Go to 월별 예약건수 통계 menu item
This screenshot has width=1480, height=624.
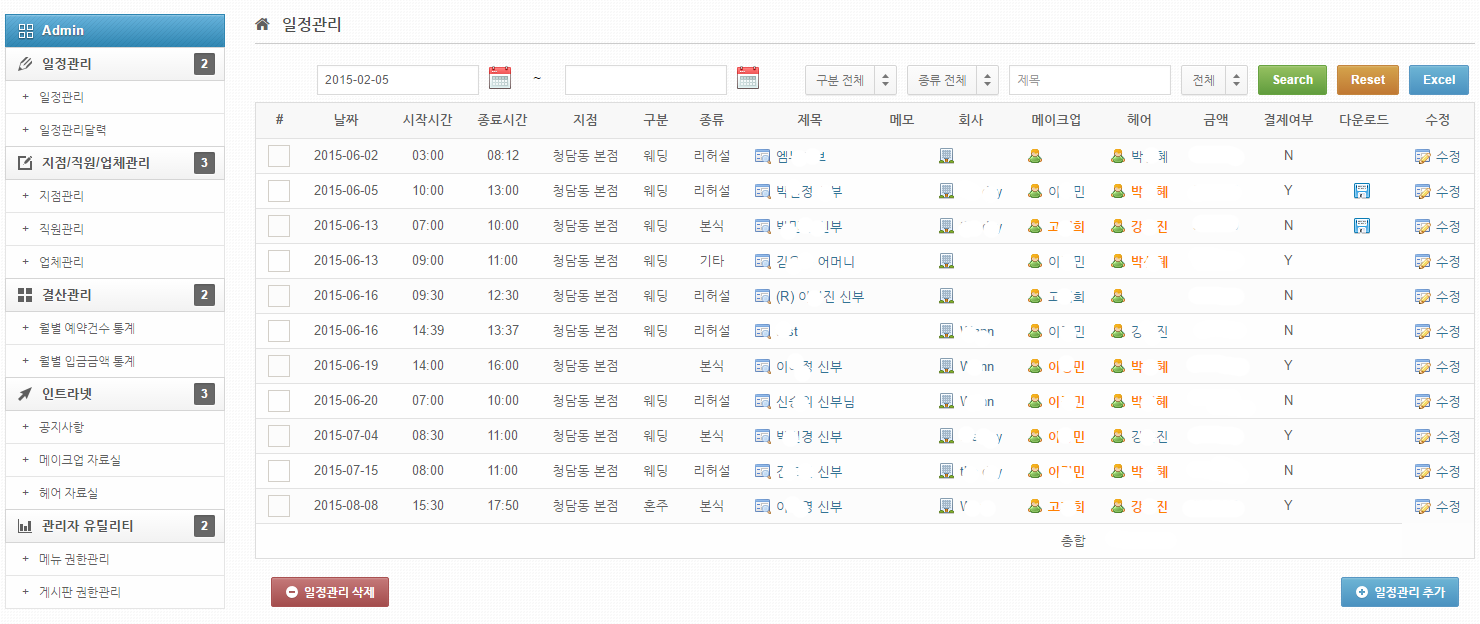click(86, 328)
